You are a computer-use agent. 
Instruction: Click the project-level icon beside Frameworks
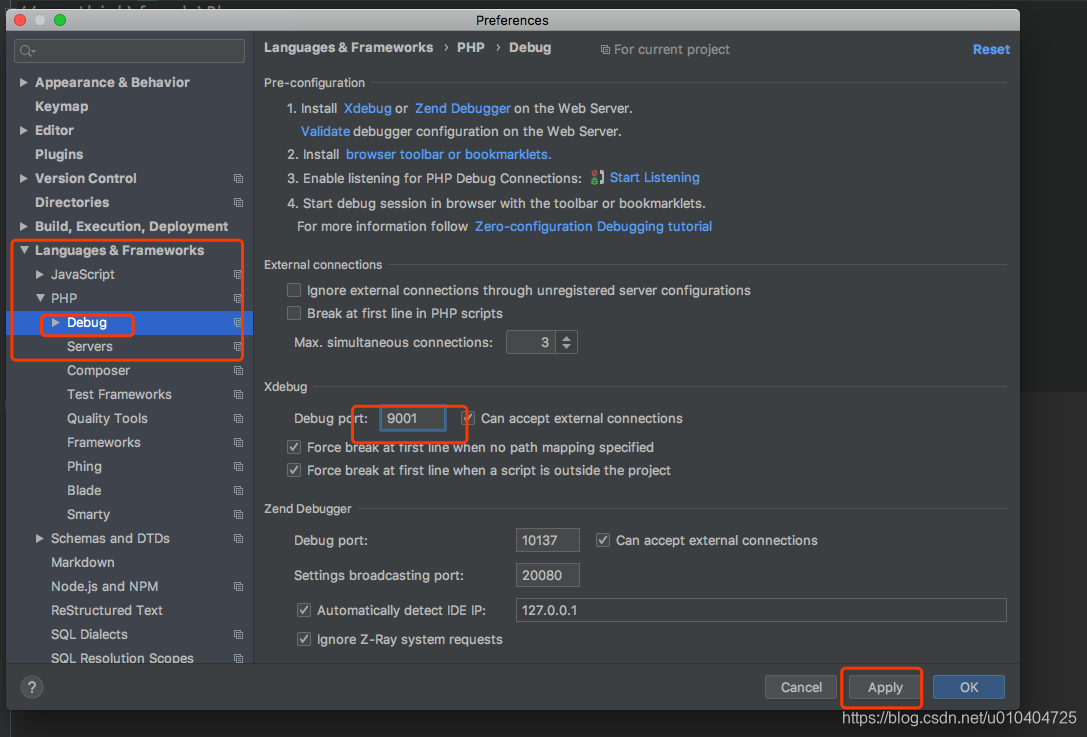238,442
